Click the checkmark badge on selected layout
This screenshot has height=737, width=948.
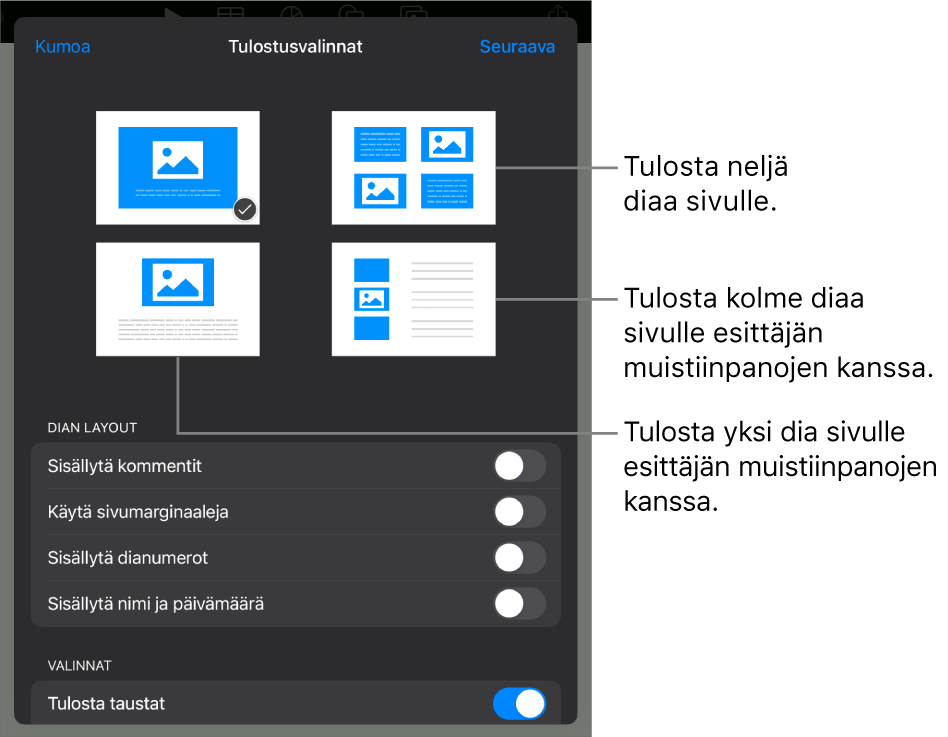pos(245,209)
